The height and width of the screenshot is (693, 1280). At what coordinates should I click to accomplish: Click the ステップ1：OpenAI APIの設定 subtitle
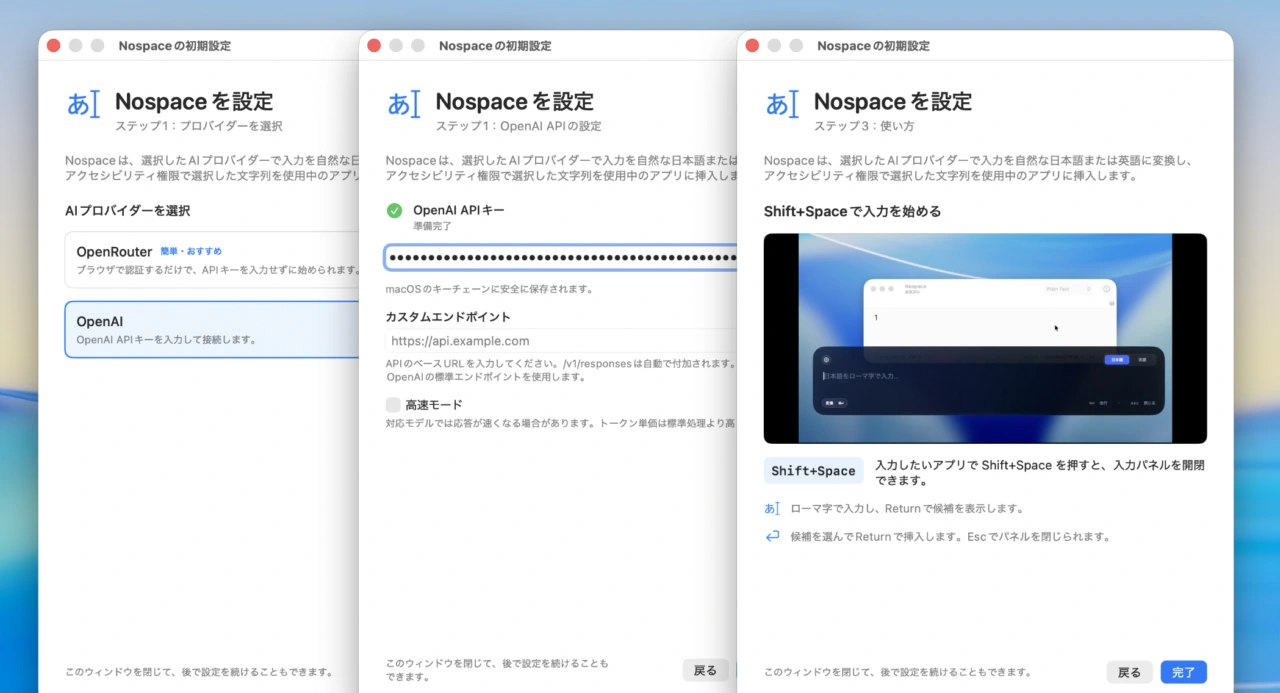[519, 126]
